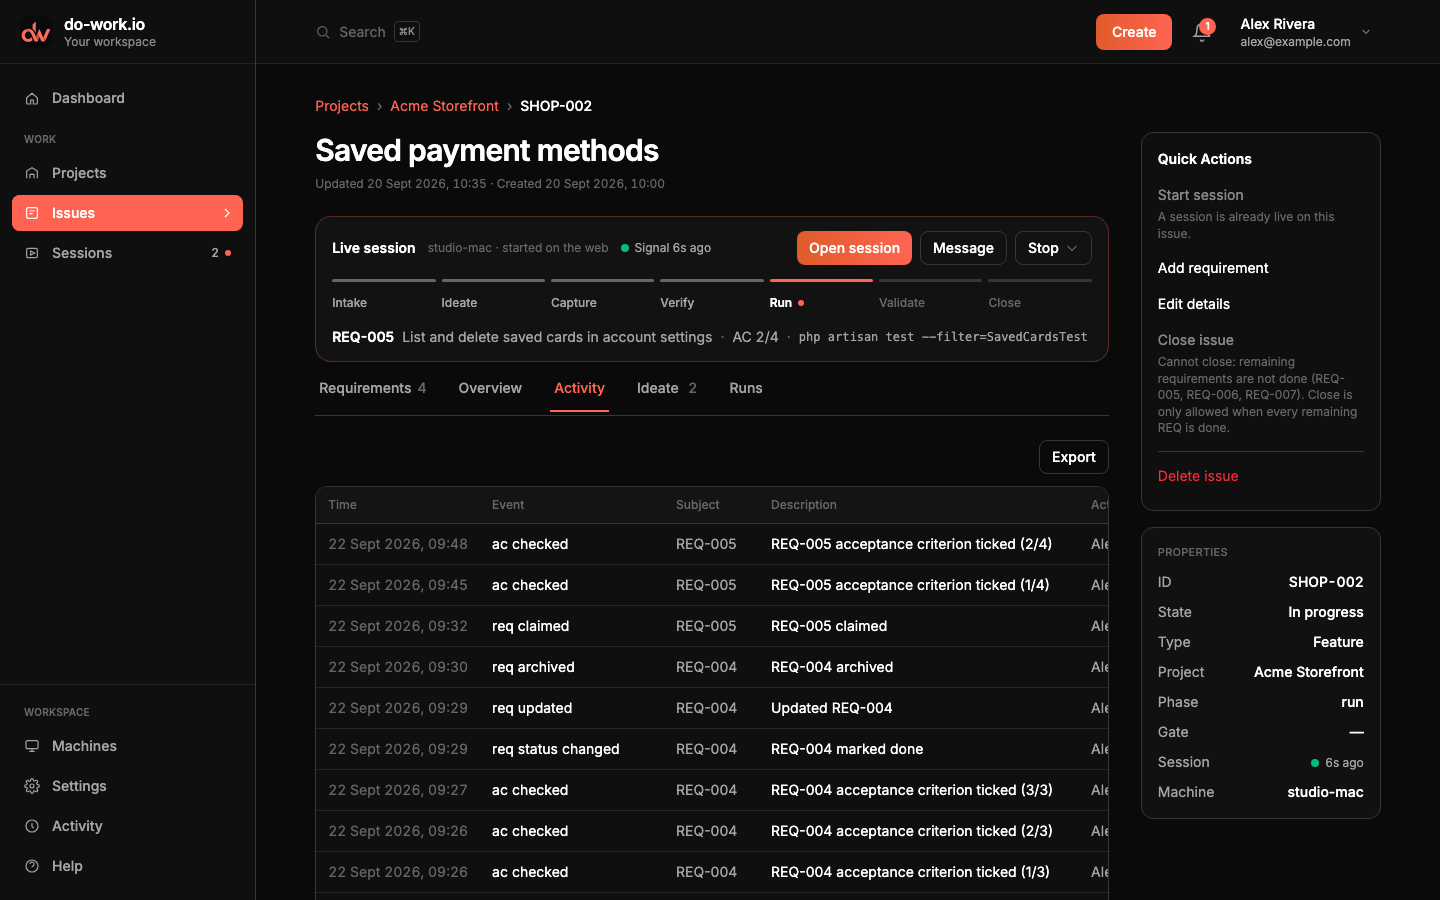This screenshot has width=1440, height=900.
Task: Open the Alex Rivera account dropdown
Action: tap(1306, 32)
